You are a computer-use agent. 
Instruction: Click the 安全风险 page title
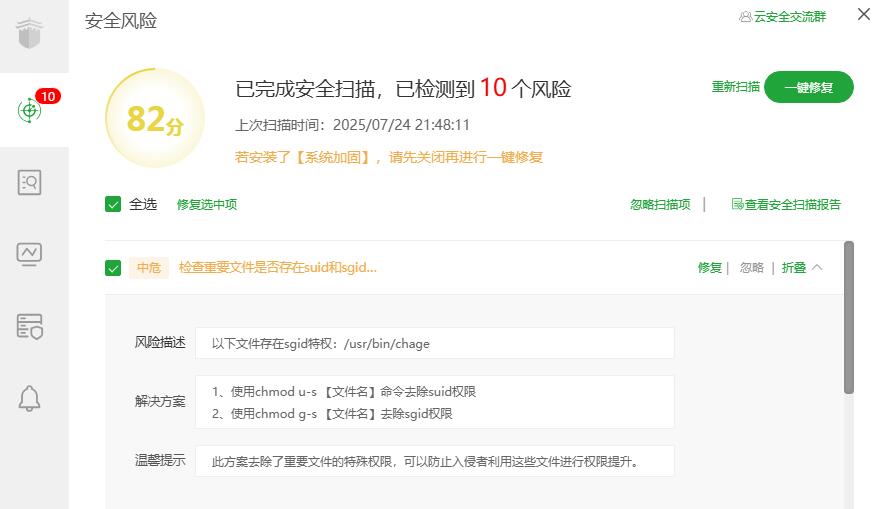click(121, 21)
